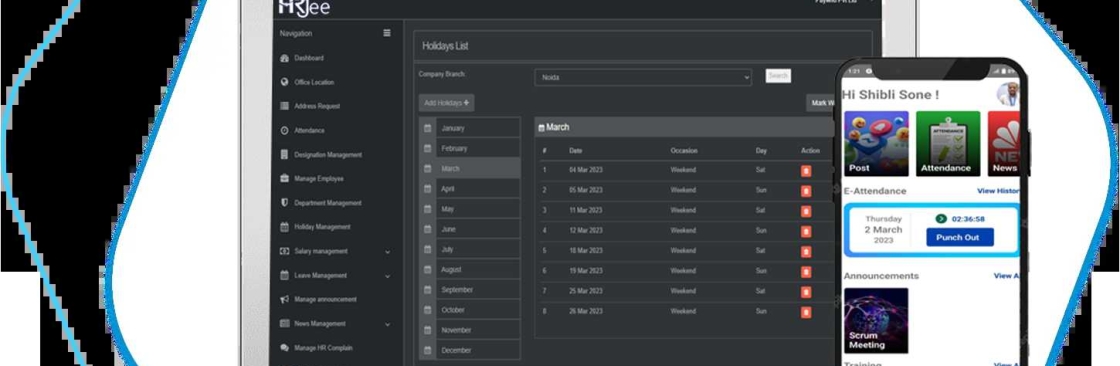The width and height of the screenshot is (1120, 366).
Task: Tap the Punch Out button on phone
Action: pyautogui.click(x=960, y=237)
